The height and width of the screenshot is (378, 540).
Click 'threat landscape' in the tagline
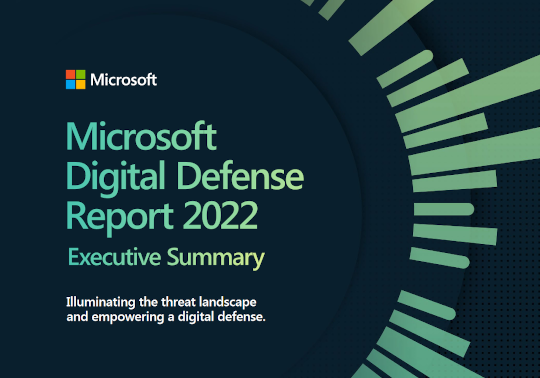[209, 302]
